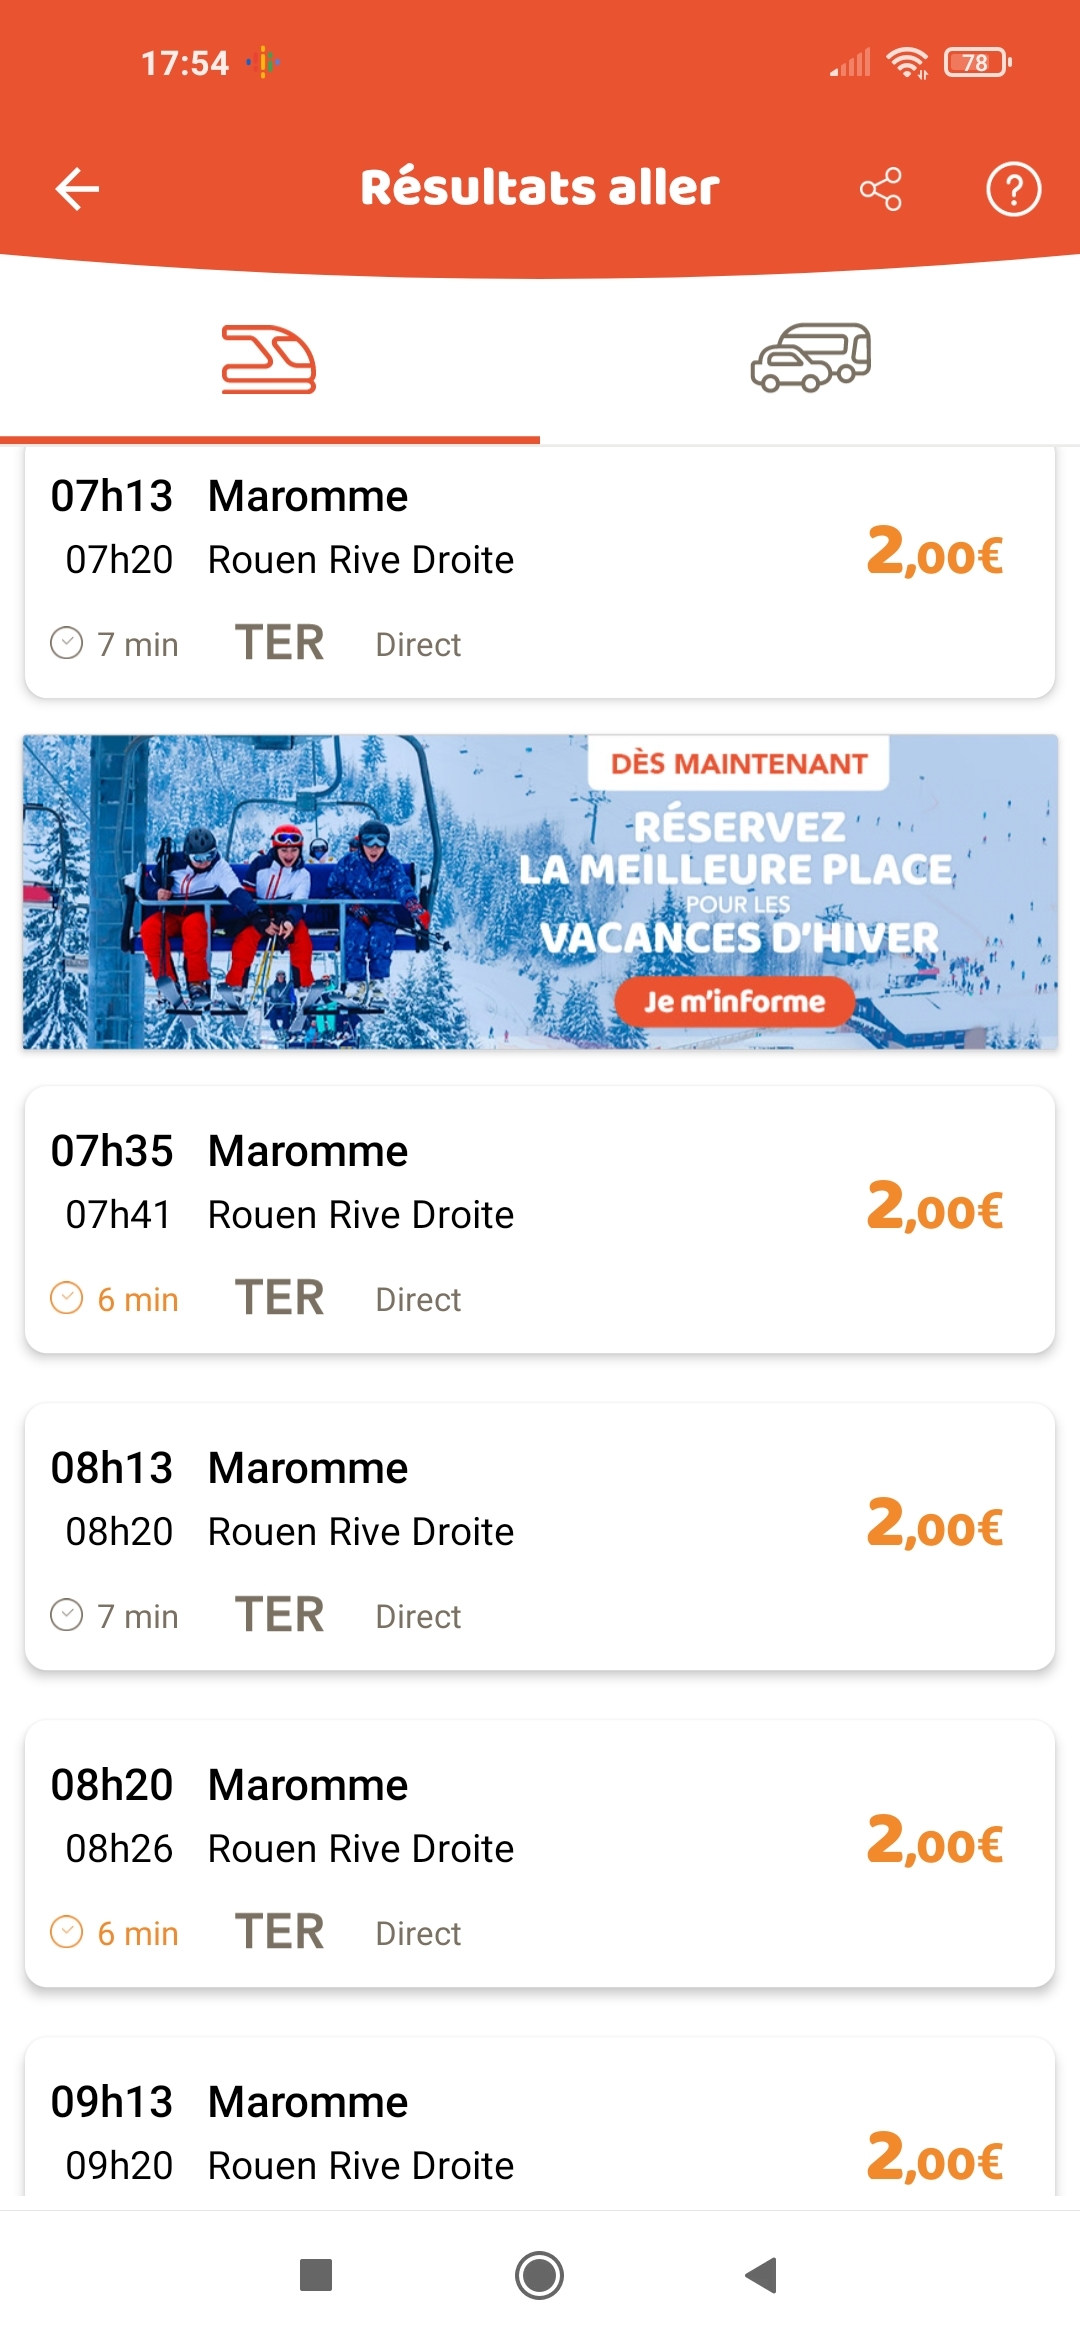This screenshot has width=1080, height=2340.
Task: Tap the back arrow icon
Action: pos(77,189)
